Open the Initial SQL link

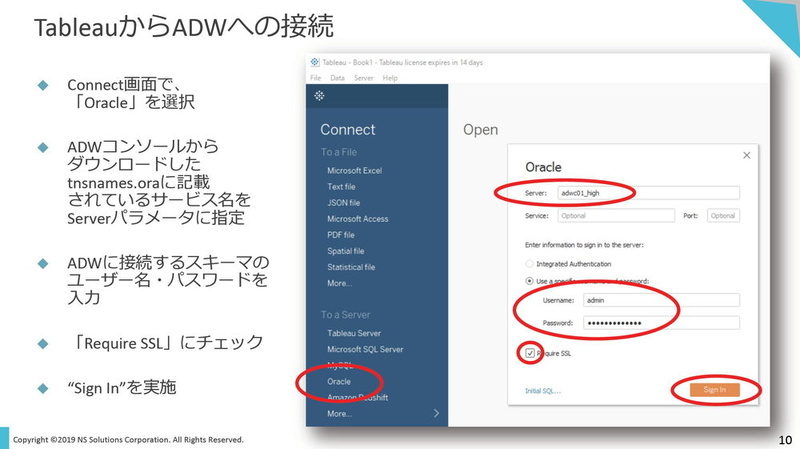pos(543,391)
